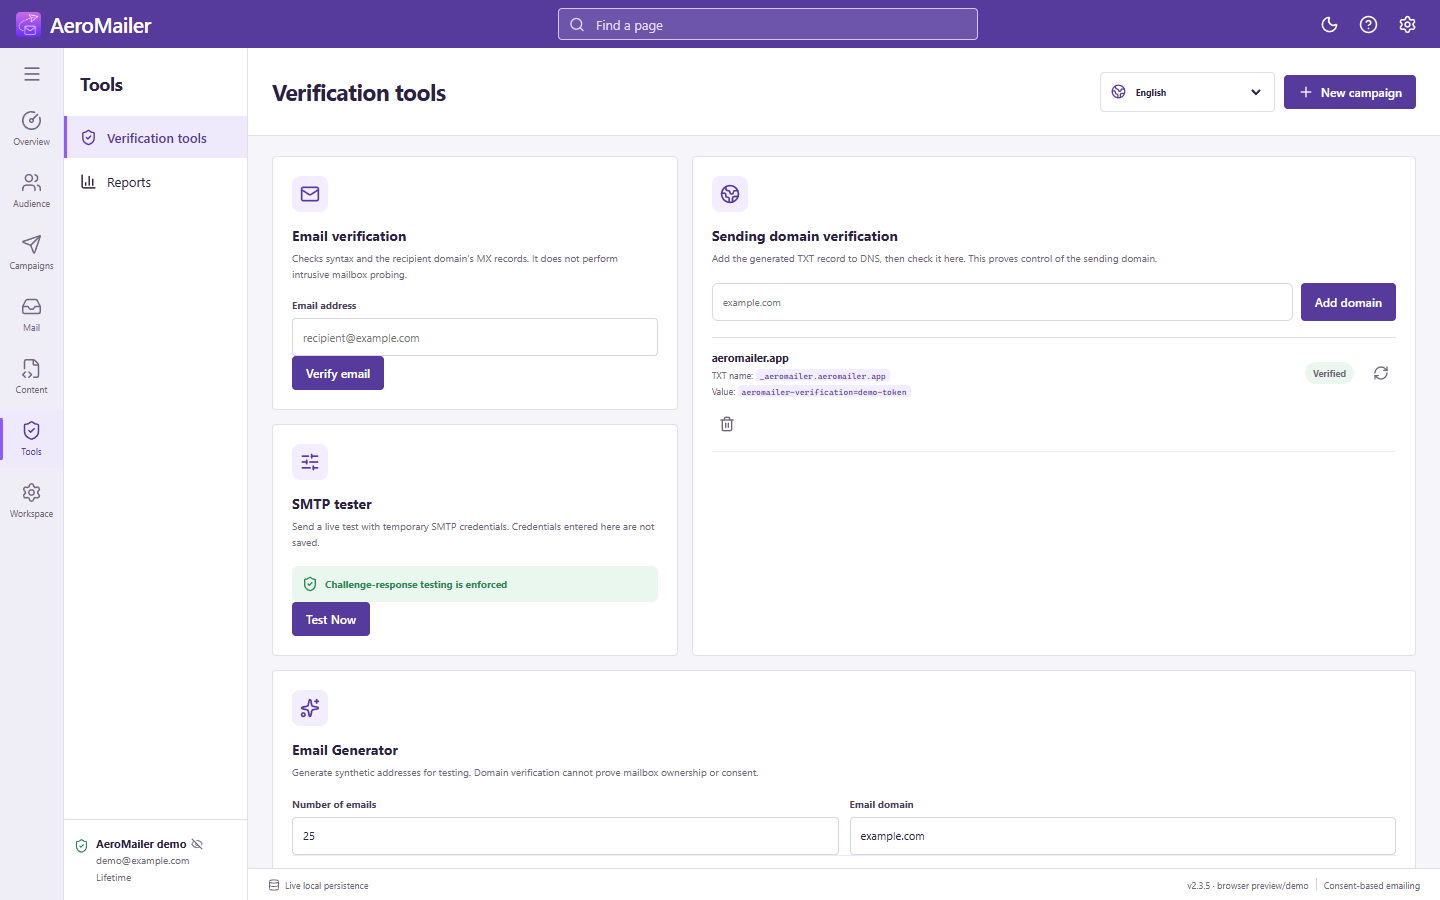The image size is (1440, 900).
Task: Click the AeroMailer logo
Action: (x=84, y=25)
